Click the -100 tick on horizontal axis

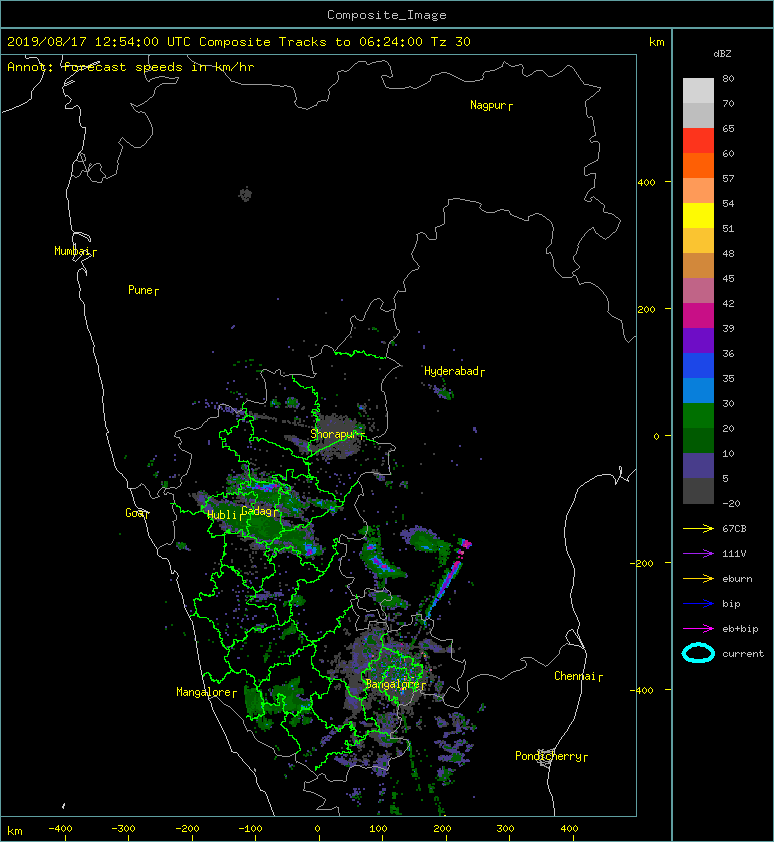point(250,829)
